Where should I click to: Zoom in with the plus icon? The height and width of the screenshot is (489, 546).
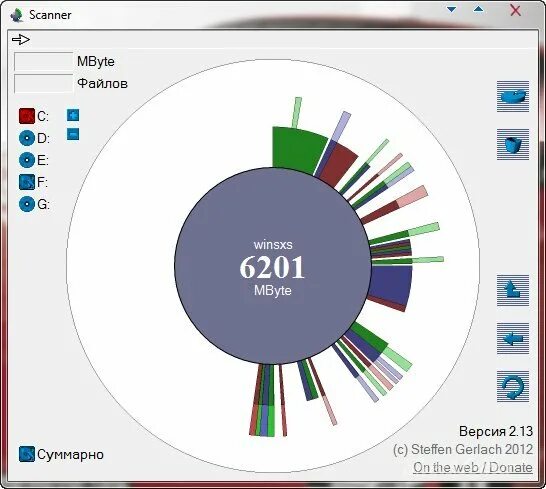pos(73,115)
